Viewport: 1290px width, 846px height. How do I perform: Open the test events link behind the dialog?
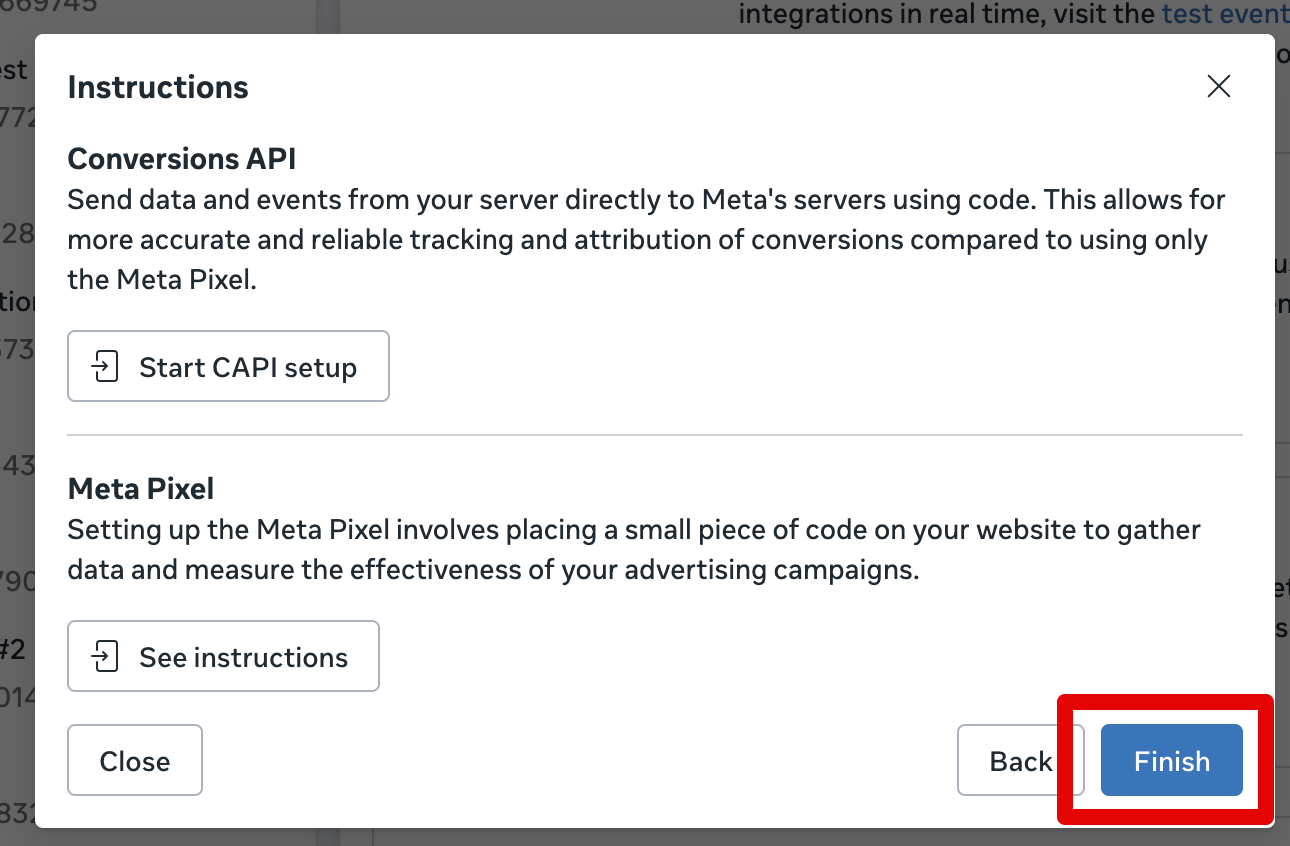coord(1225,14)
